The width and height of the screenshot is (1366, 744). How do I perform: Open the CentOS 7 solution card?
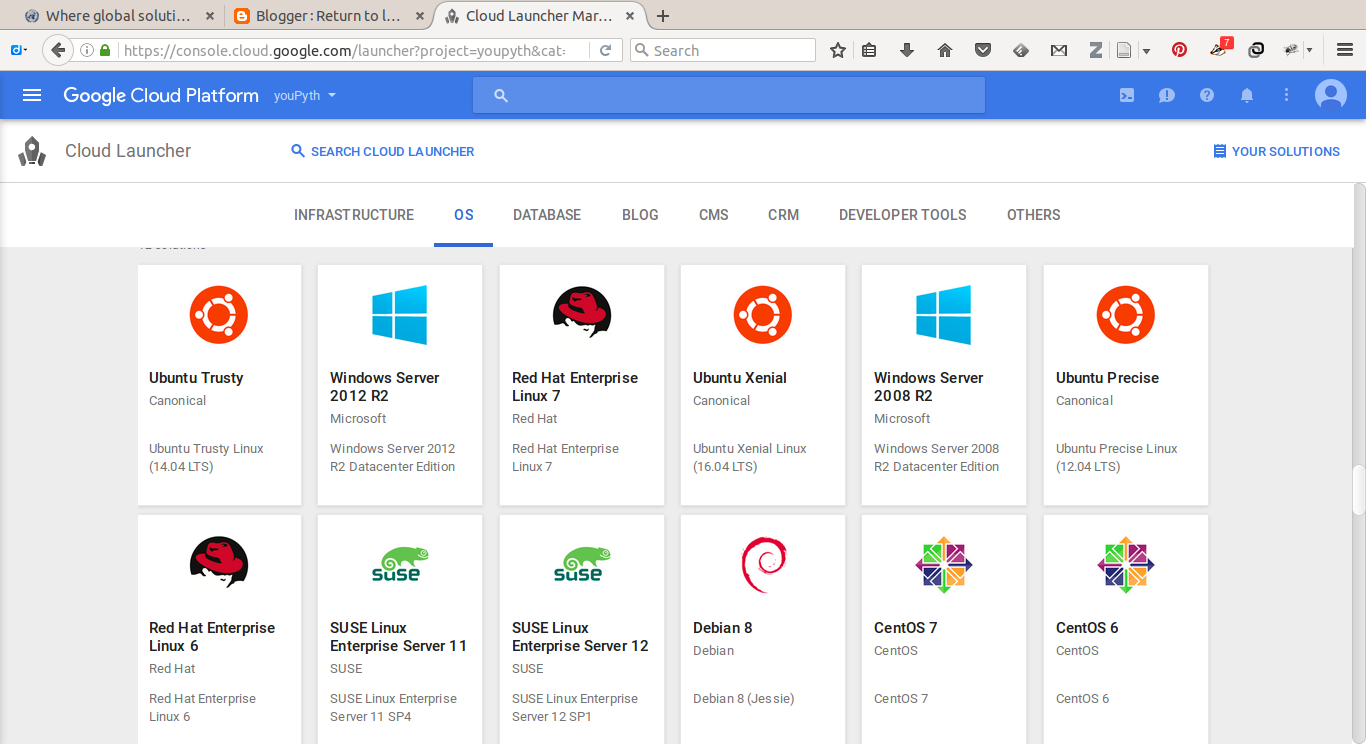pos(944,630)
